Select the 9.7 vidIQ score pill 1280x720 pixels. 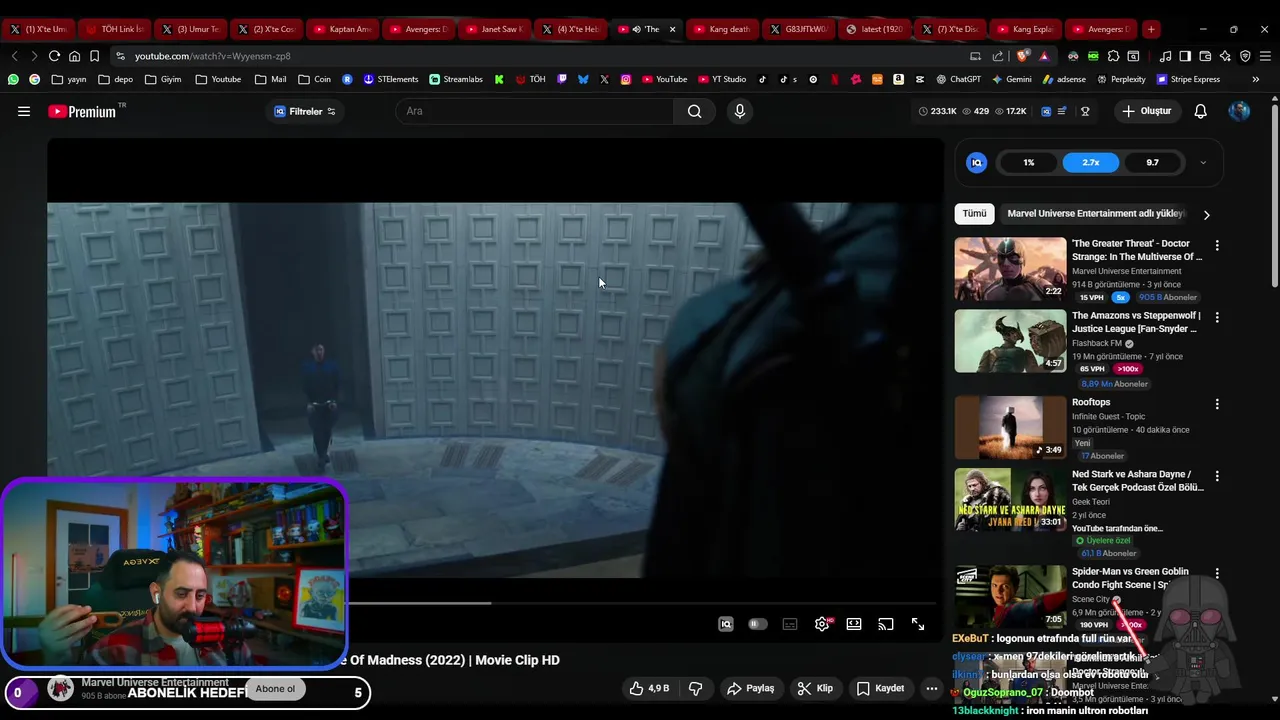(1153, 162)
